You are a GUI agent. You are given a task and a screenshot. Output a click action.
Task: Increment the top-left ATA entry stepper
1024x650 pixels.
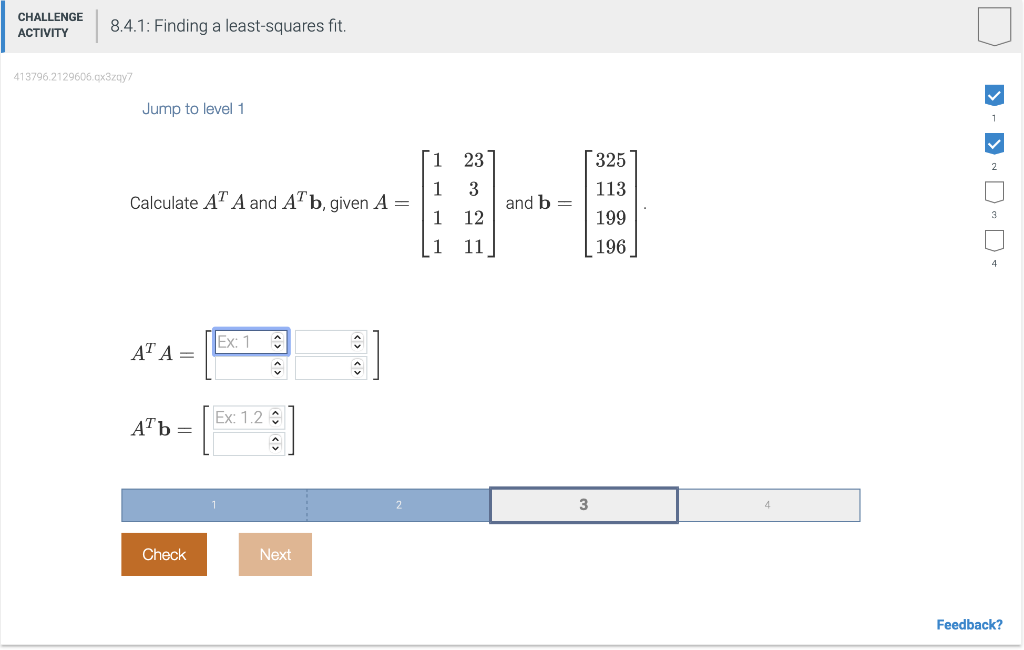pyautogui.click(x=276, y=337)
